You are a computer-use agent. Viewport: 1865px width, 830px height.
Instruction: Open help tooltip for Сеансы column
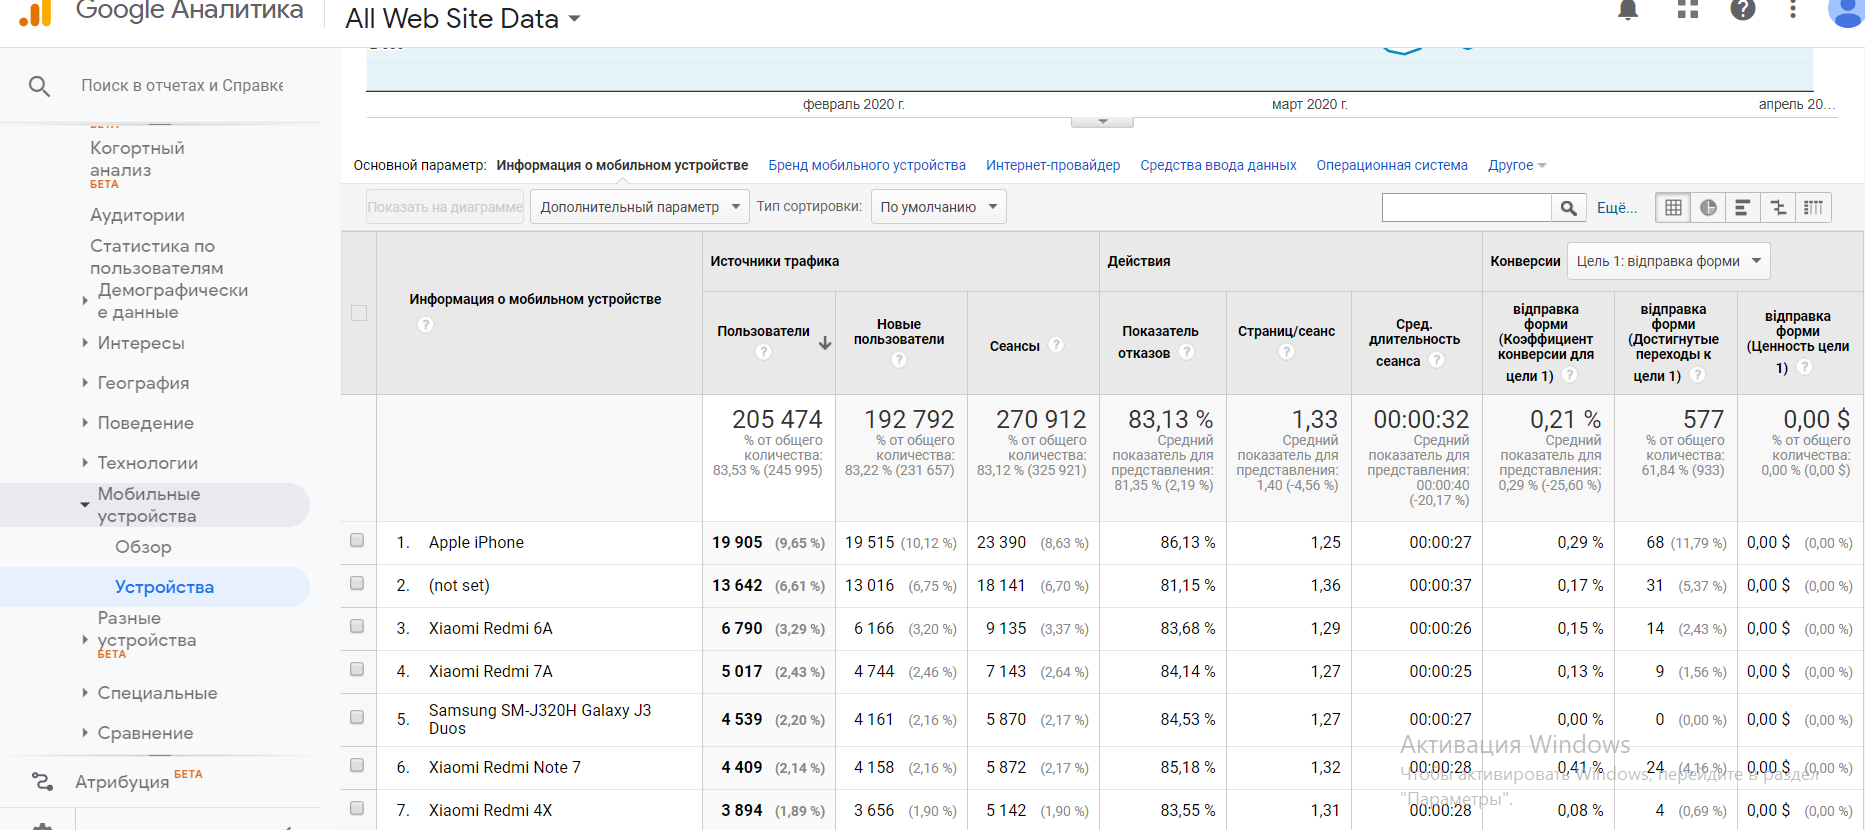tap(1056, 345)
